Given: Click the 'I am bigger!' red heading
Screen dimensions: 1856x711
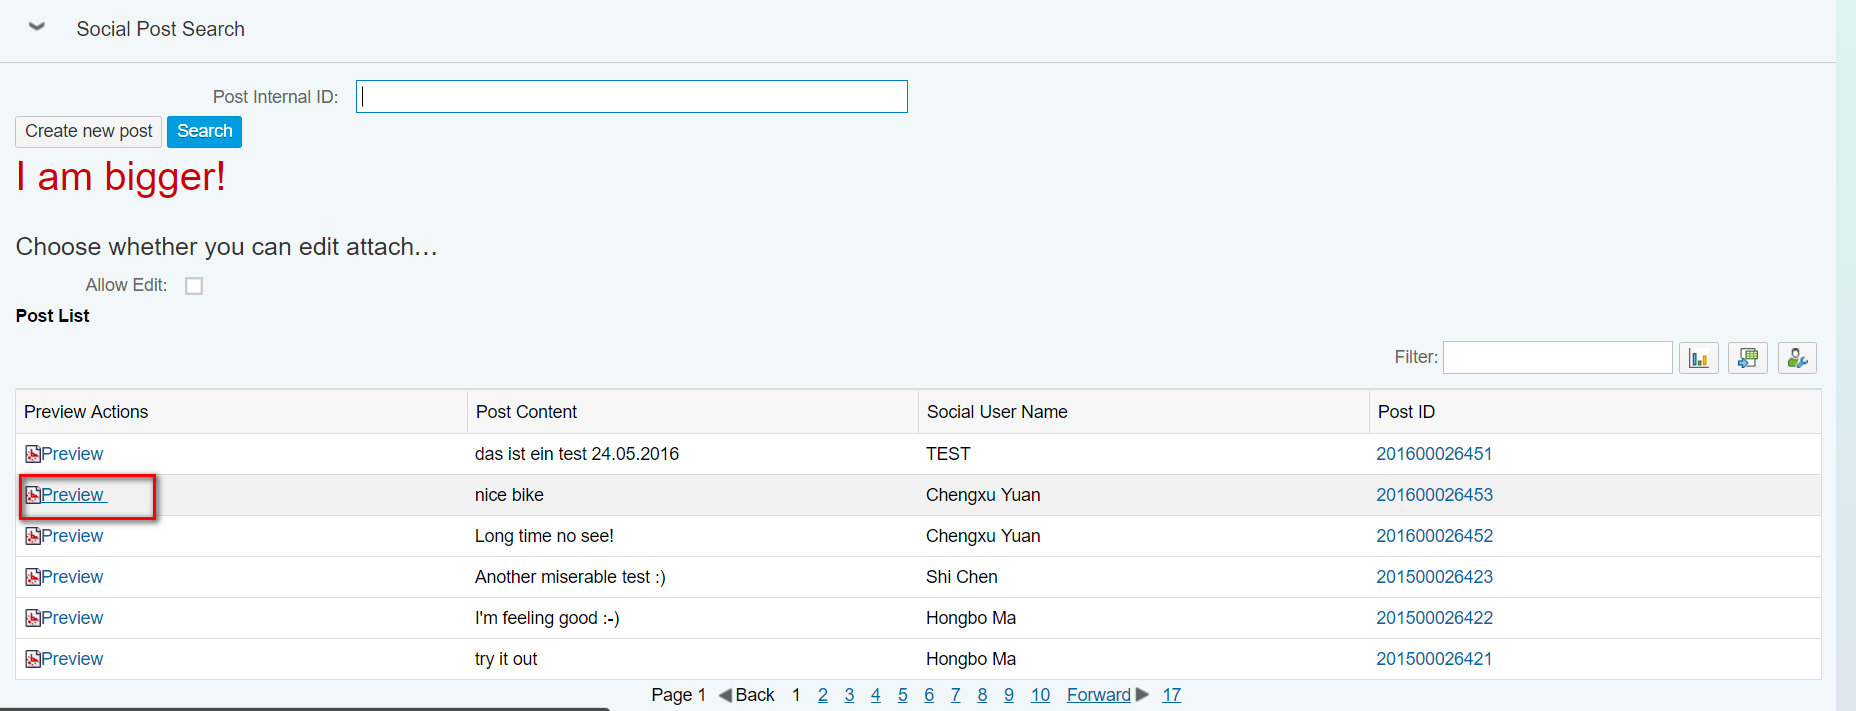Looking at the screenshot, I should pos(121,177).
